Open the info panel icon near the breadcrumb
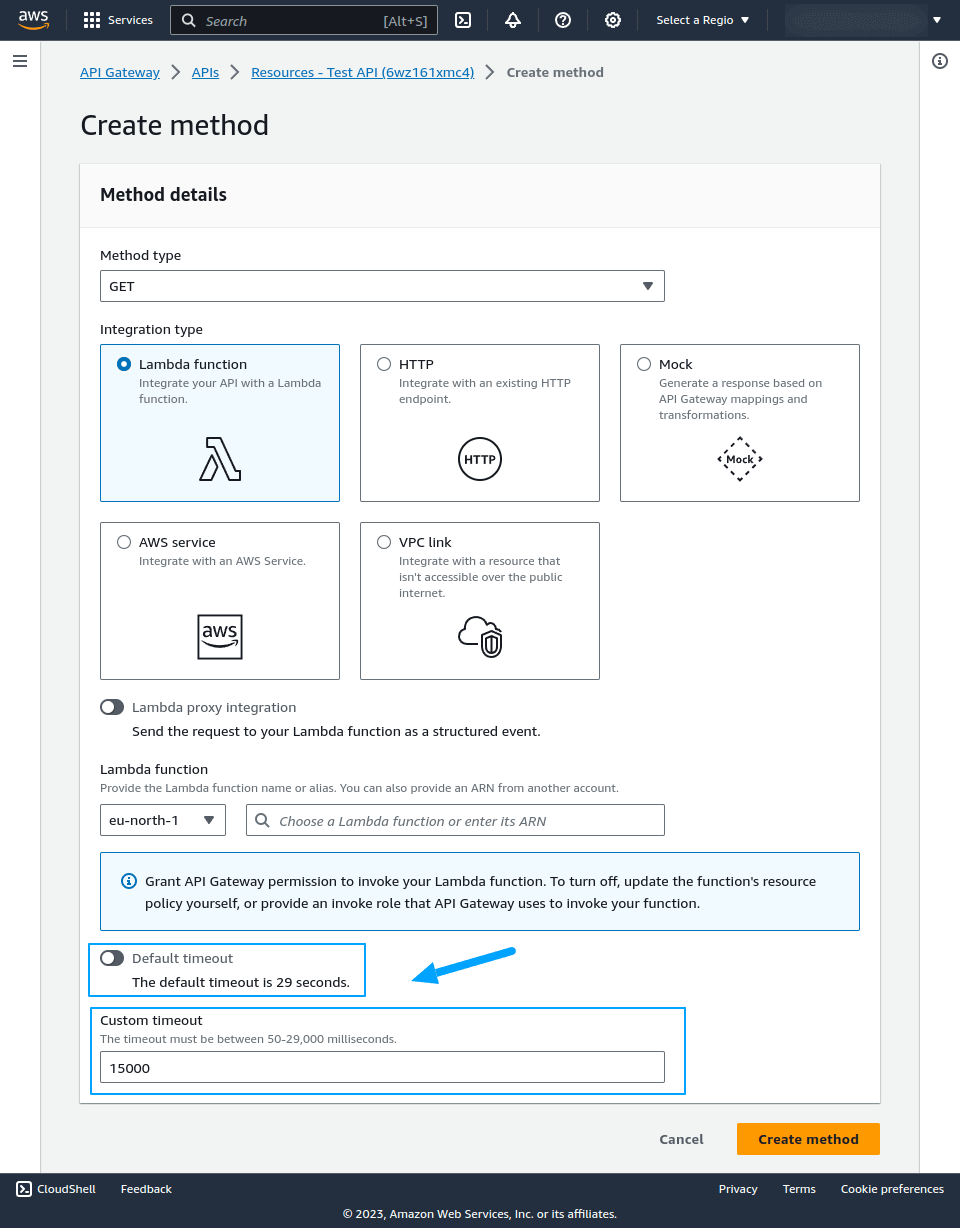Image resolution: width=960 pixels, height=1229 pixels. [x=939, y=61]
